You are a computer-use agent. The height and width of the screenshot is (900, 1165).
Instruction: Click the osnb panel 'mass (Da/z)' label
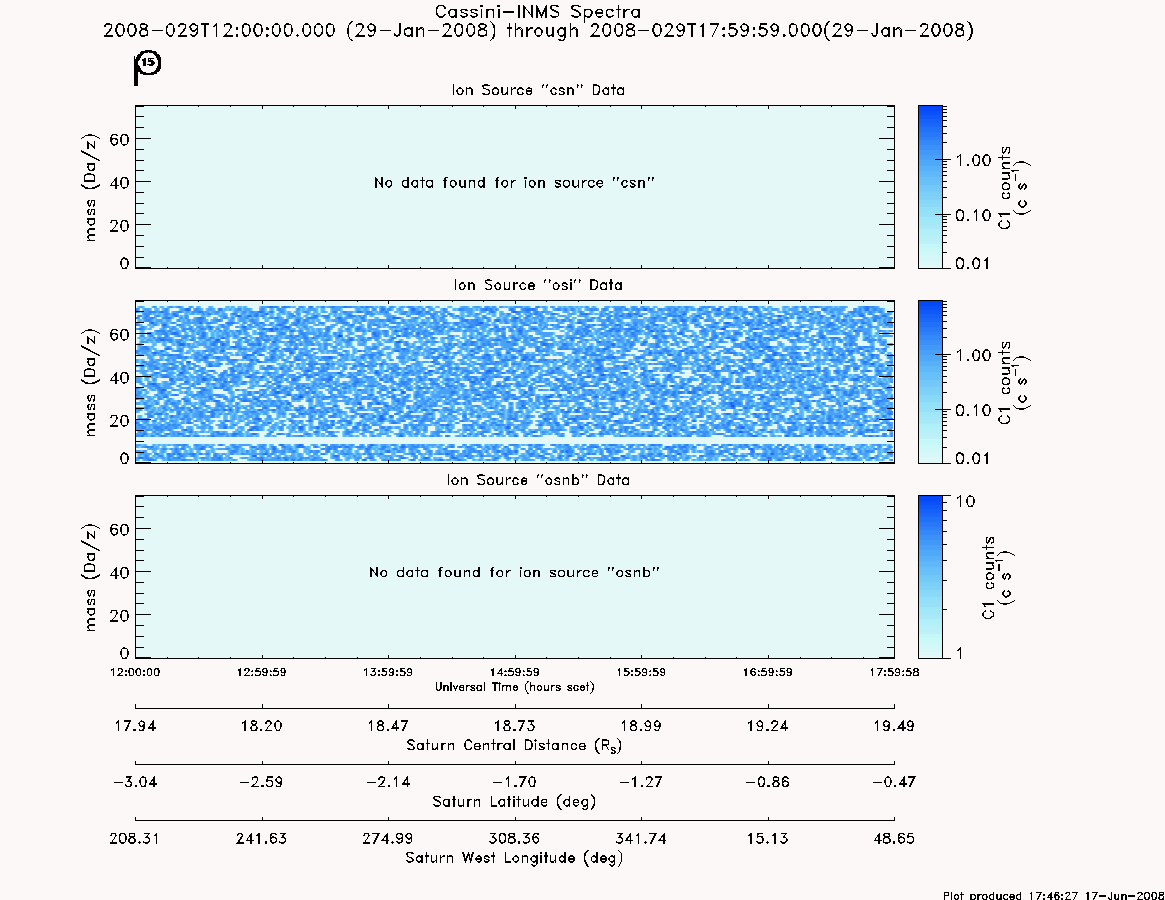[90, 577]
